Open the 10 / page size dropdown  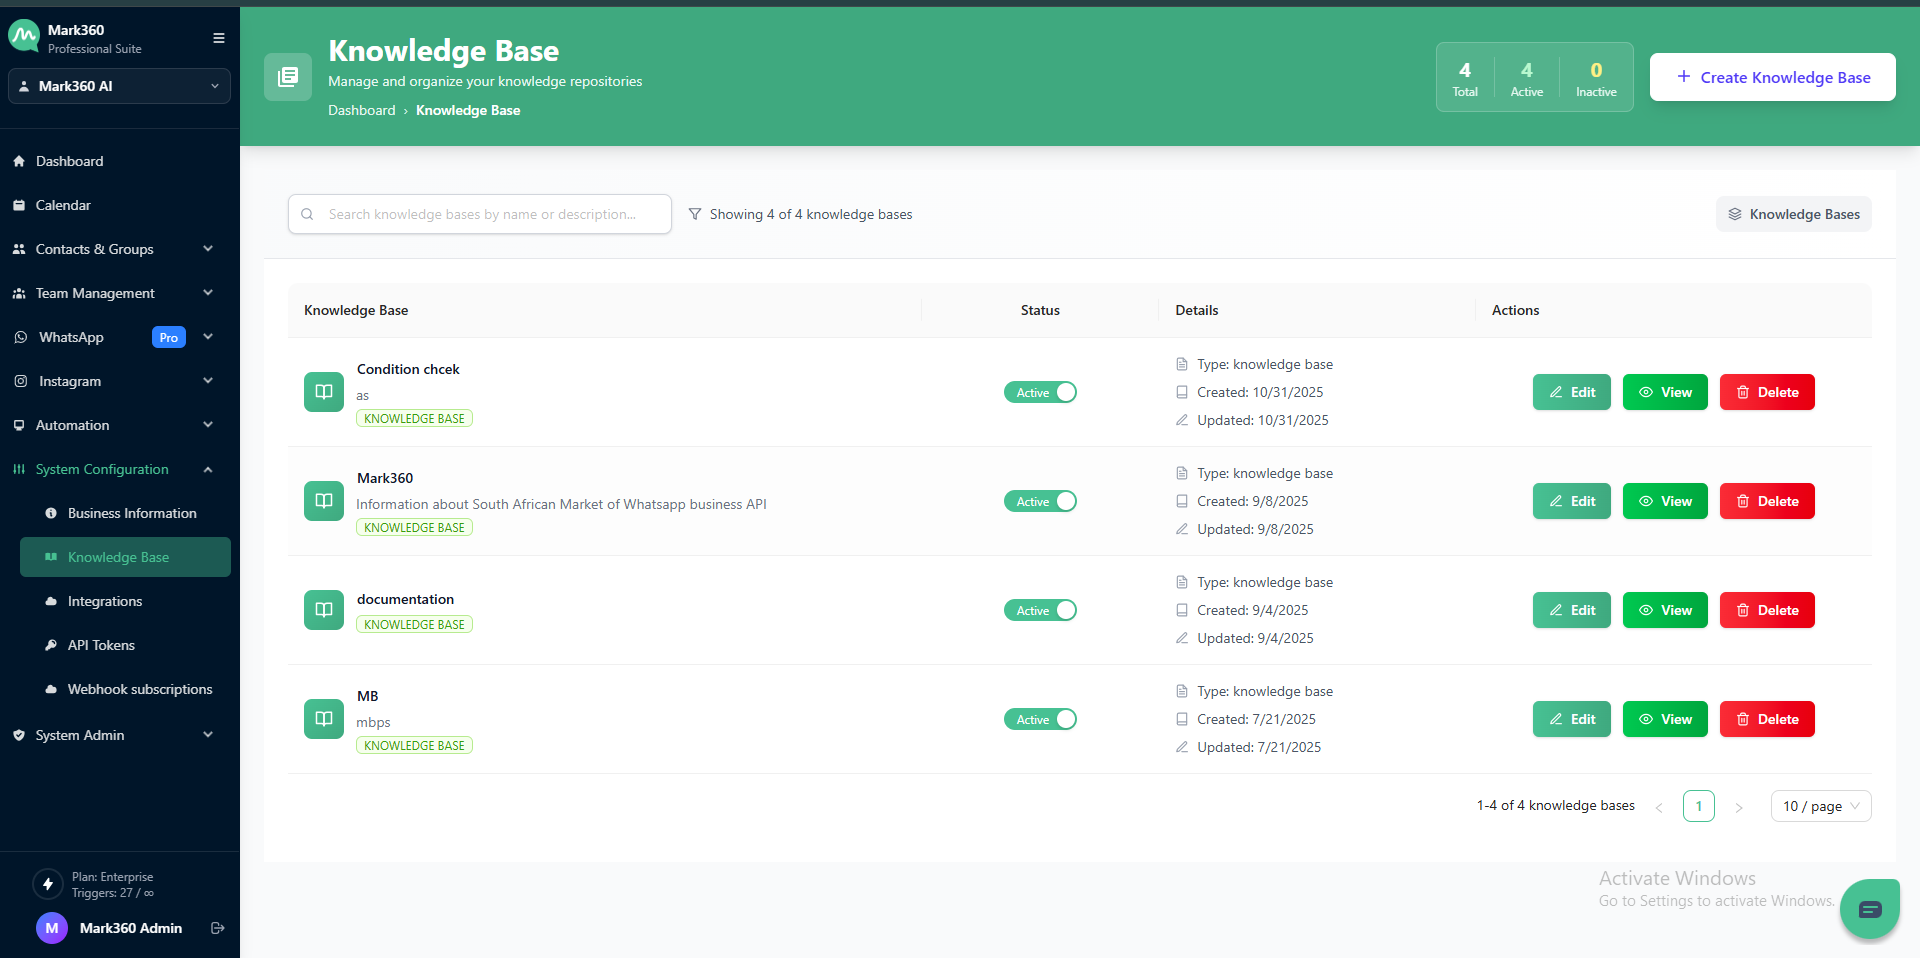point(1820,806)
